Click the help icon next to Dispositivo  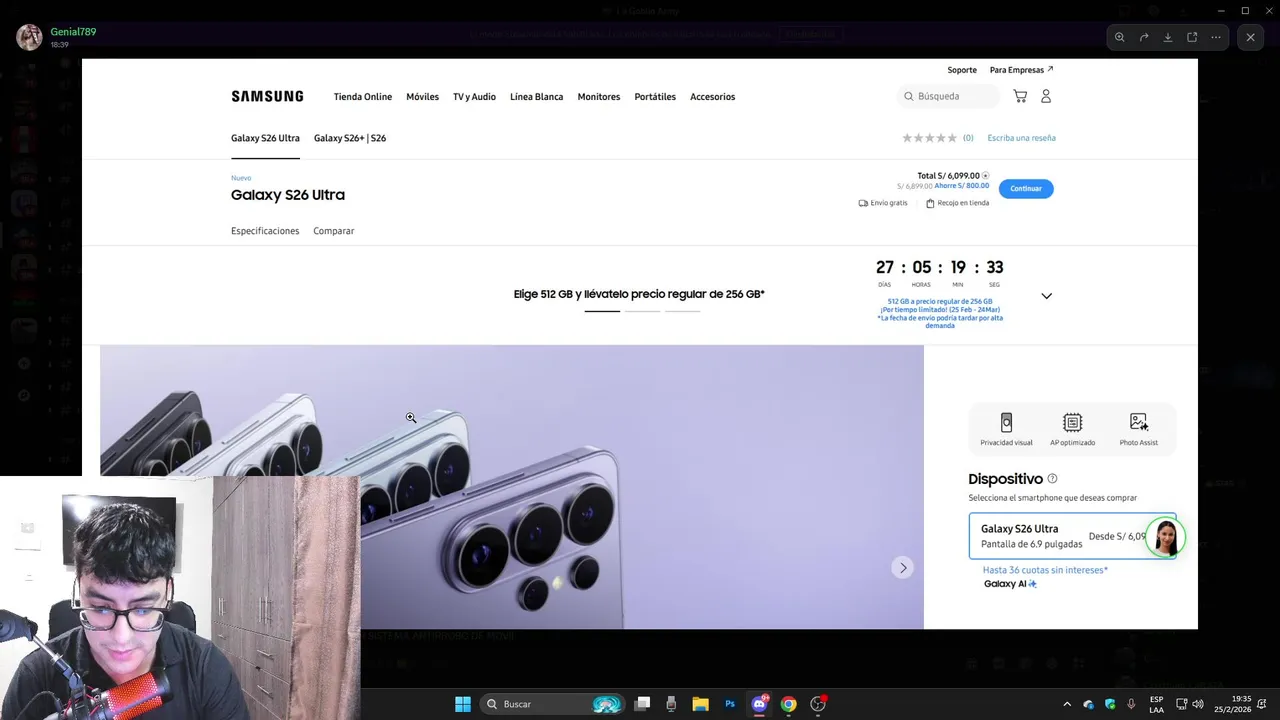[1052, 479]
